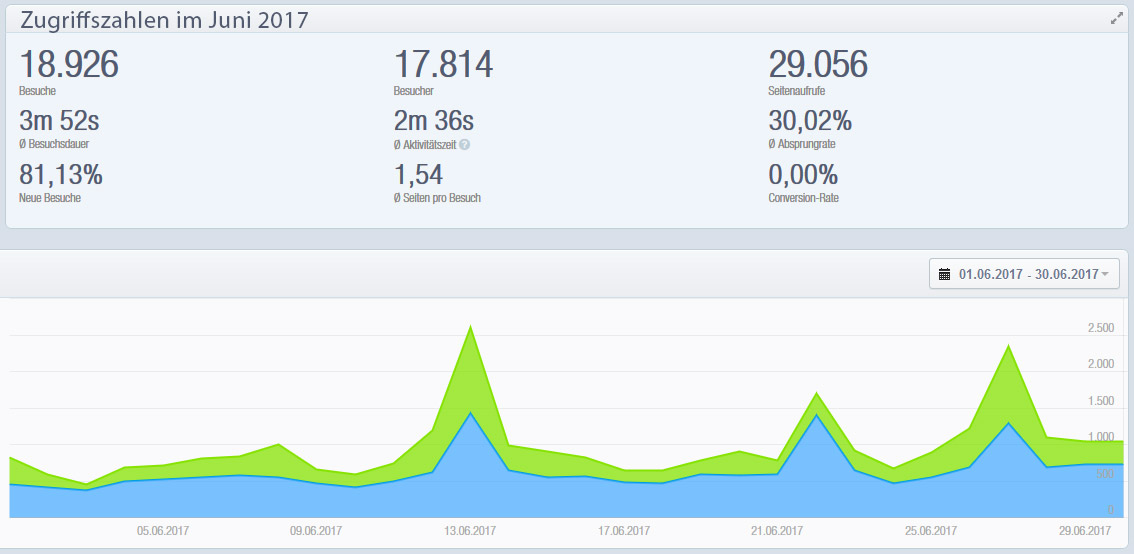Select the 1,54 Seiten pro Besuch metric
This screenshot has height=554, width=1134.
point(418,175)
